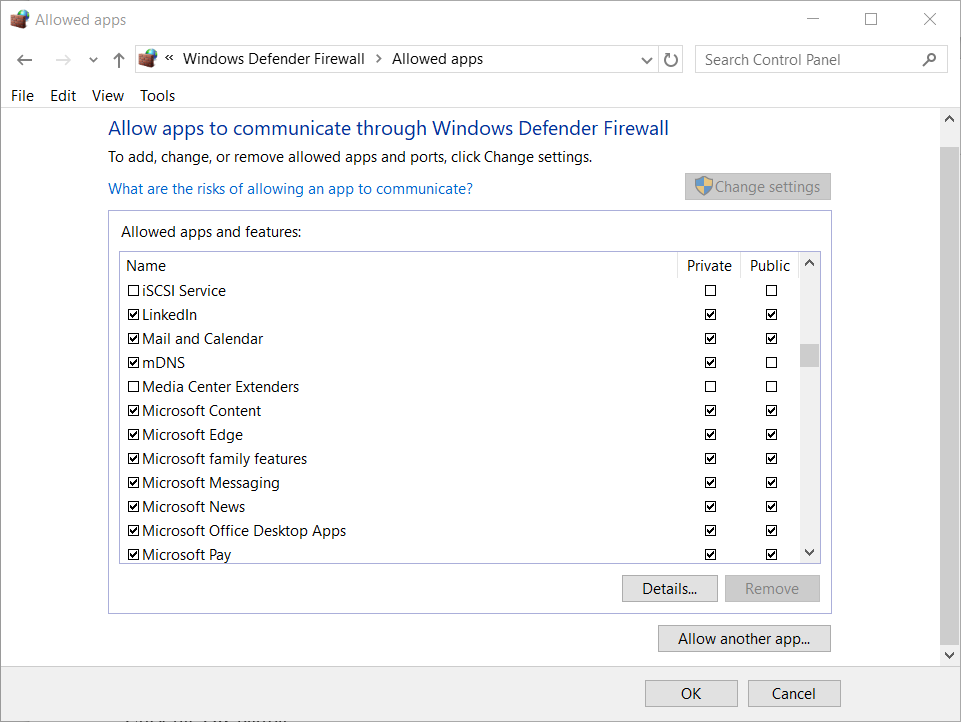Toggle the Mail and Calendar name checkbox

tap(133, 338)
